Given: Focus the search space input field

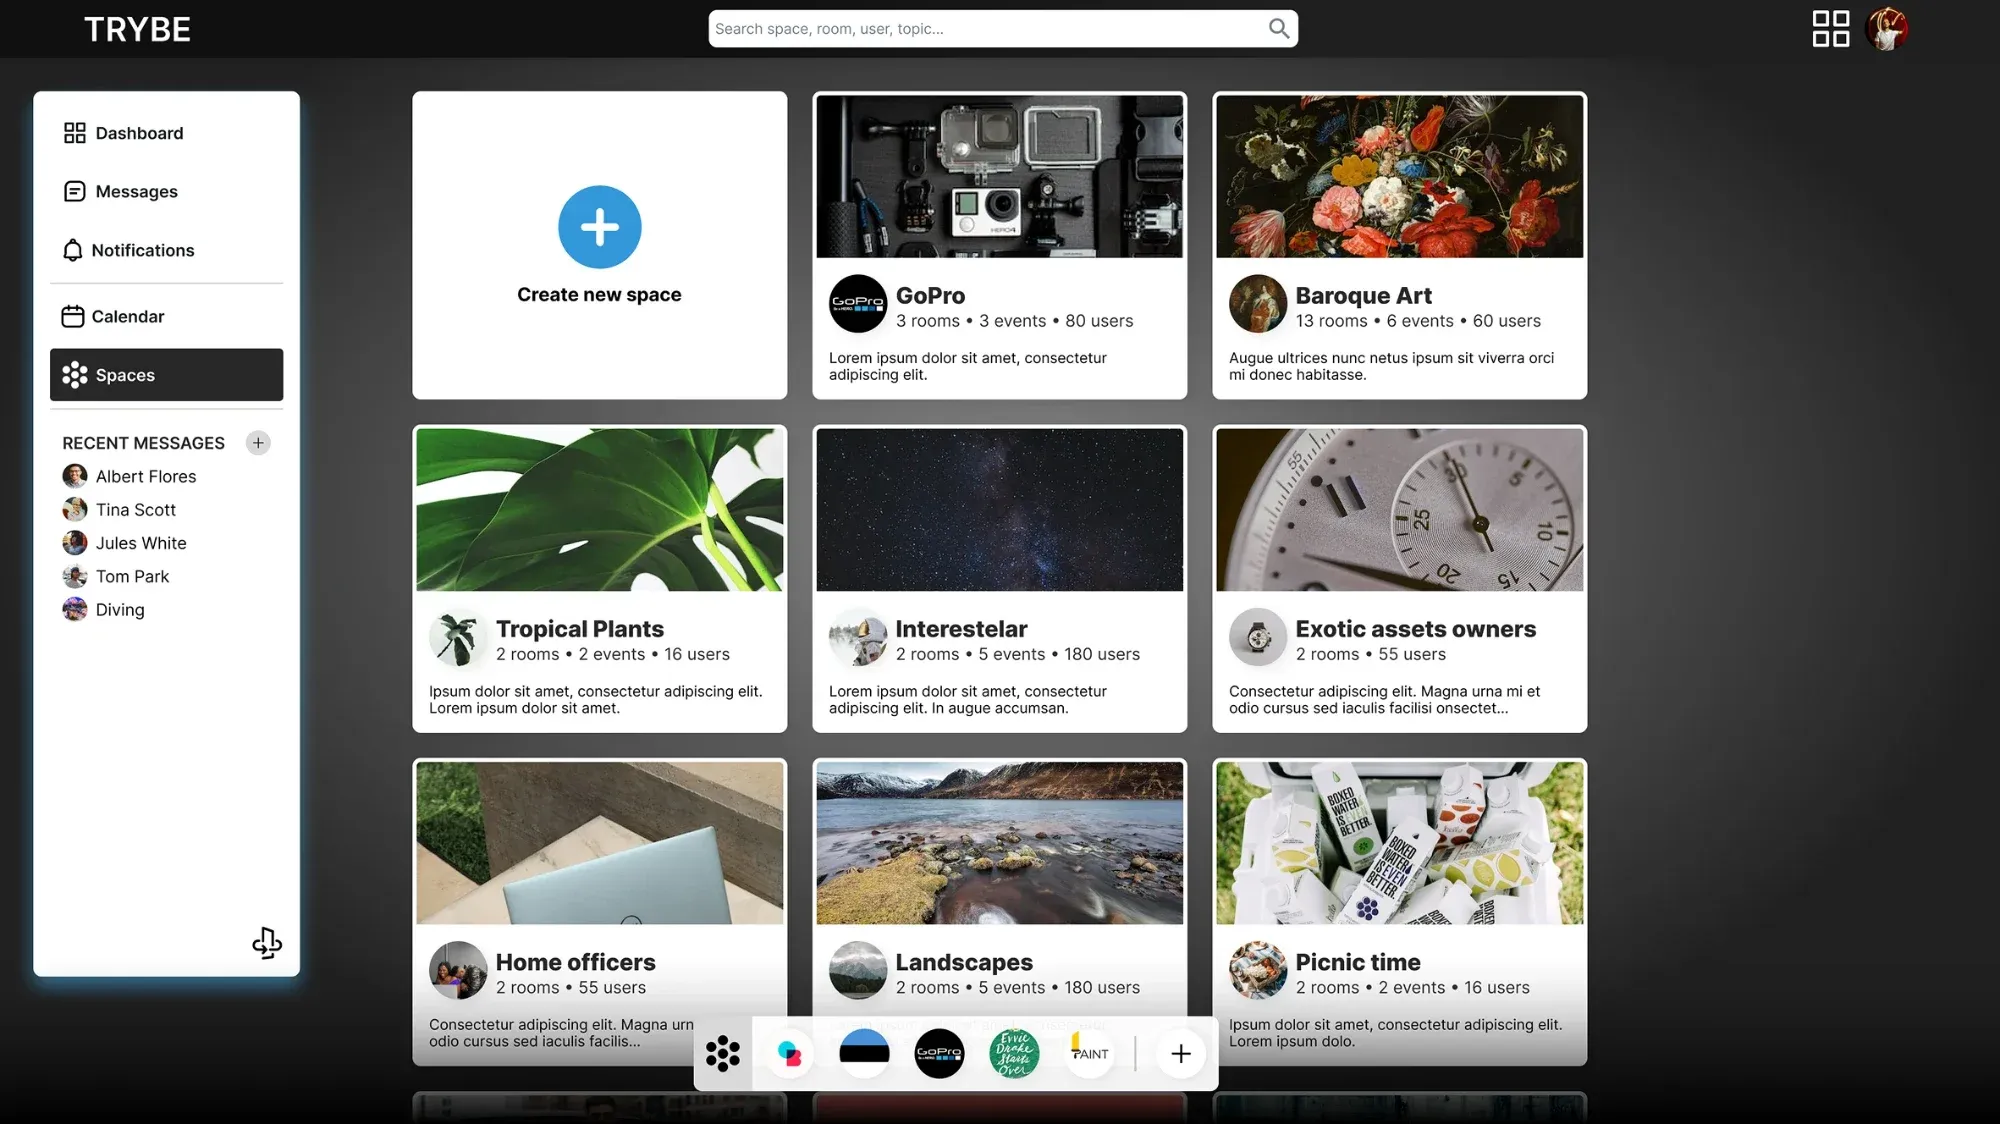Looking at the screenshot, I should coord(1003,29).
